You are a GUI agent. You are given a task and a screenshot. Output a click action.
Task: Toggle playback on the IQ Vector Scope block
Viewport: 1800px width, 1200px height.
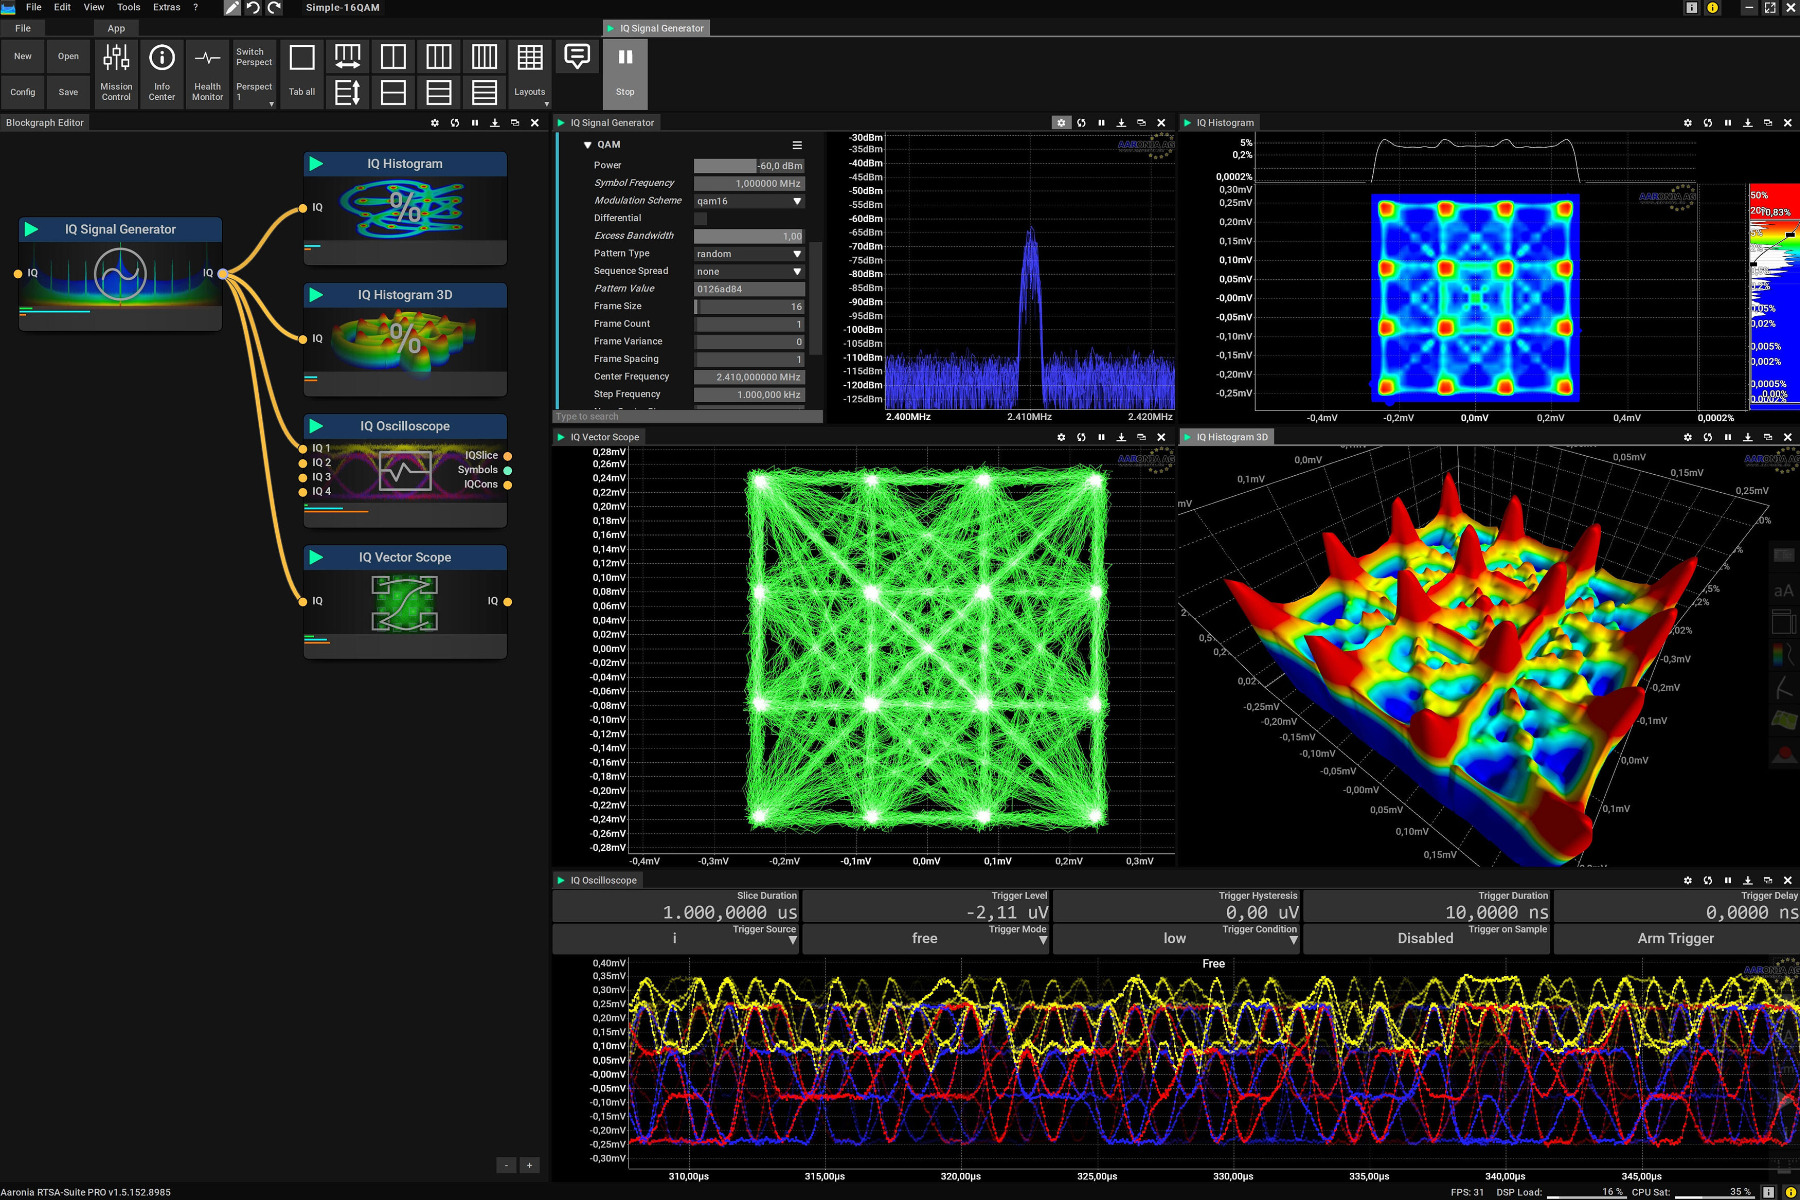pyautogui.click(x=318, y=557)
